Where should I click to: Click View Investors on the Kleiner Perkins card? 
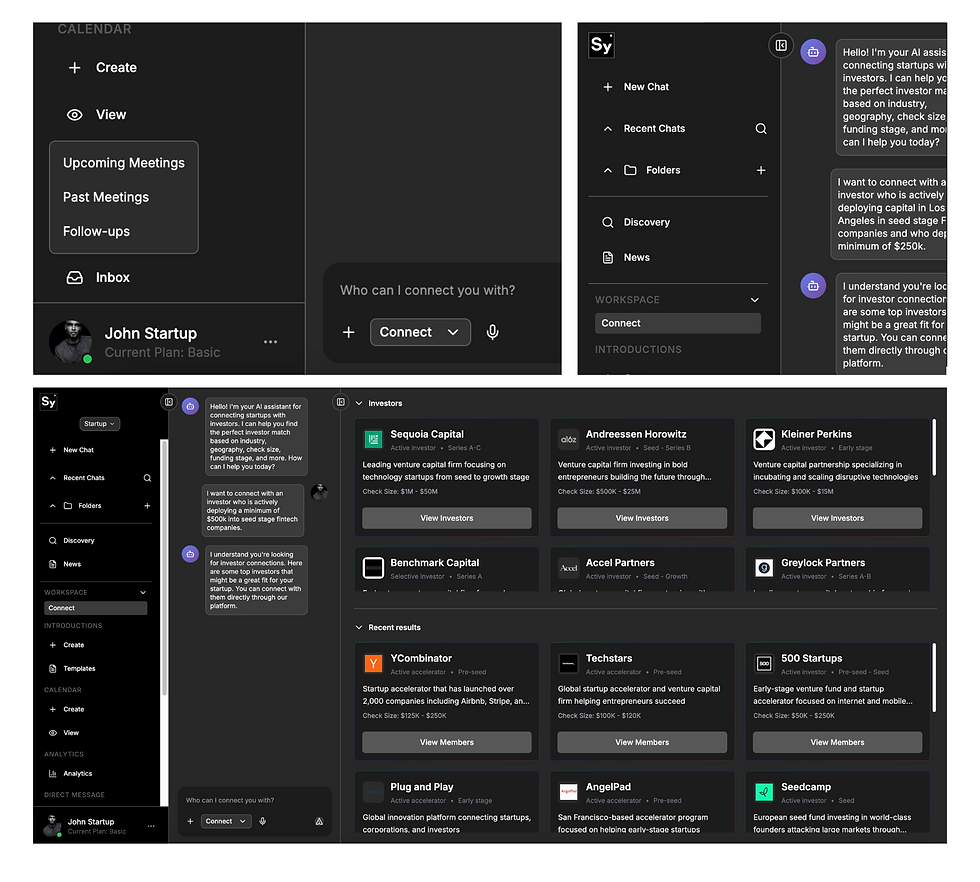click(x=838, y=518)
